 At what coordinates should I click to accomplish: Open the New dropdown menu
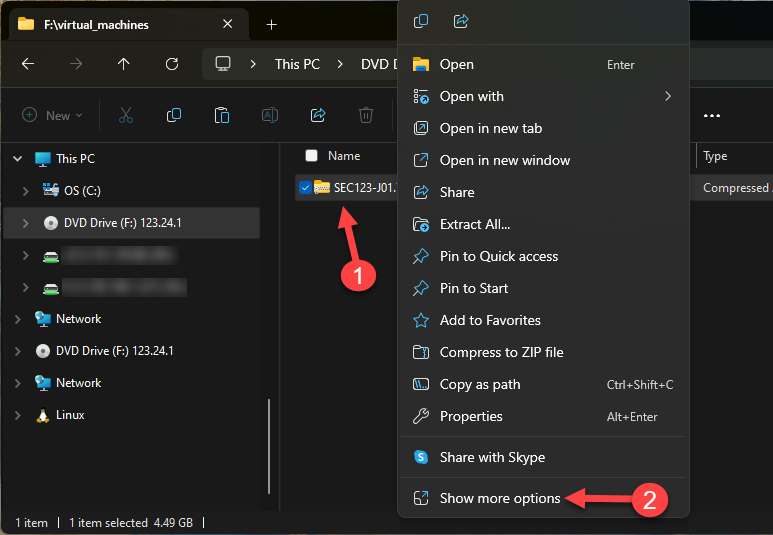[53, 115]
